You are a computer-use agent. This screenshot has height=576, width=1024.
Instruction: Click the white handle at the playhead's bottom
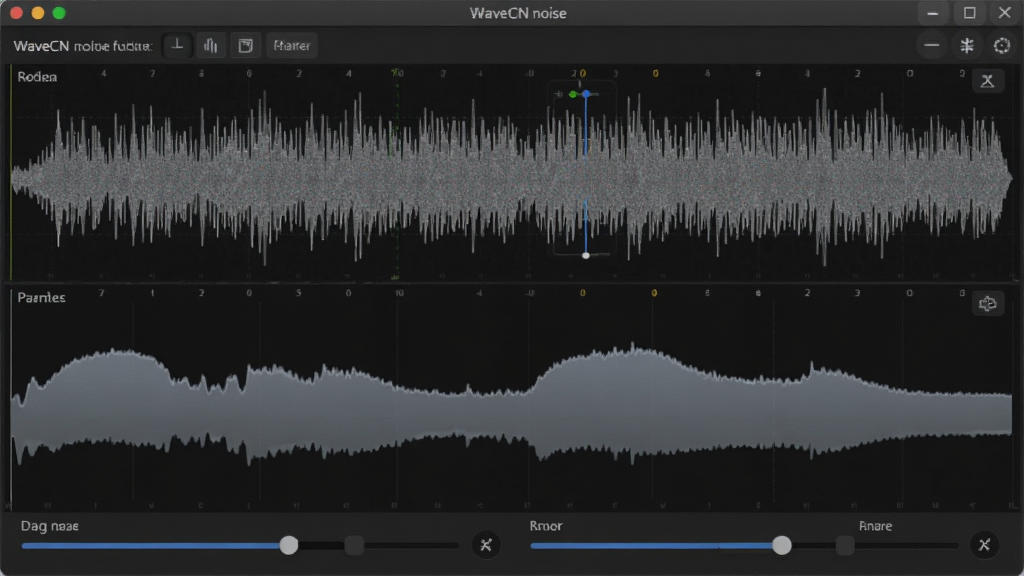586,255
